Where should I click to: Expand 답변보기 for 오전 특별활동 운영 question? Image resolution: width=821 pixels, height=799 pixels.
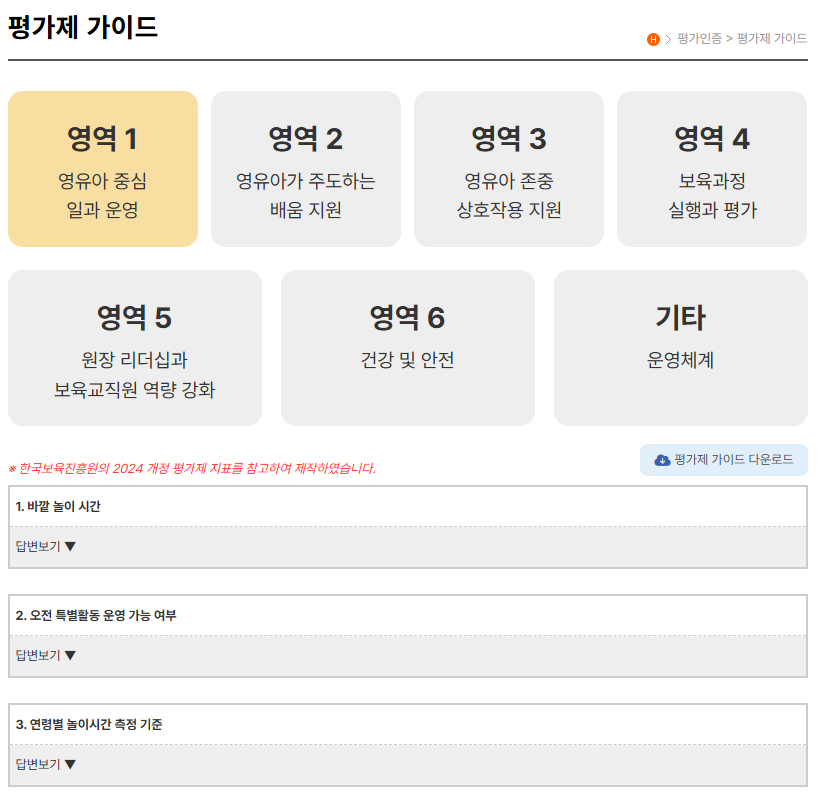coord(46,656)
